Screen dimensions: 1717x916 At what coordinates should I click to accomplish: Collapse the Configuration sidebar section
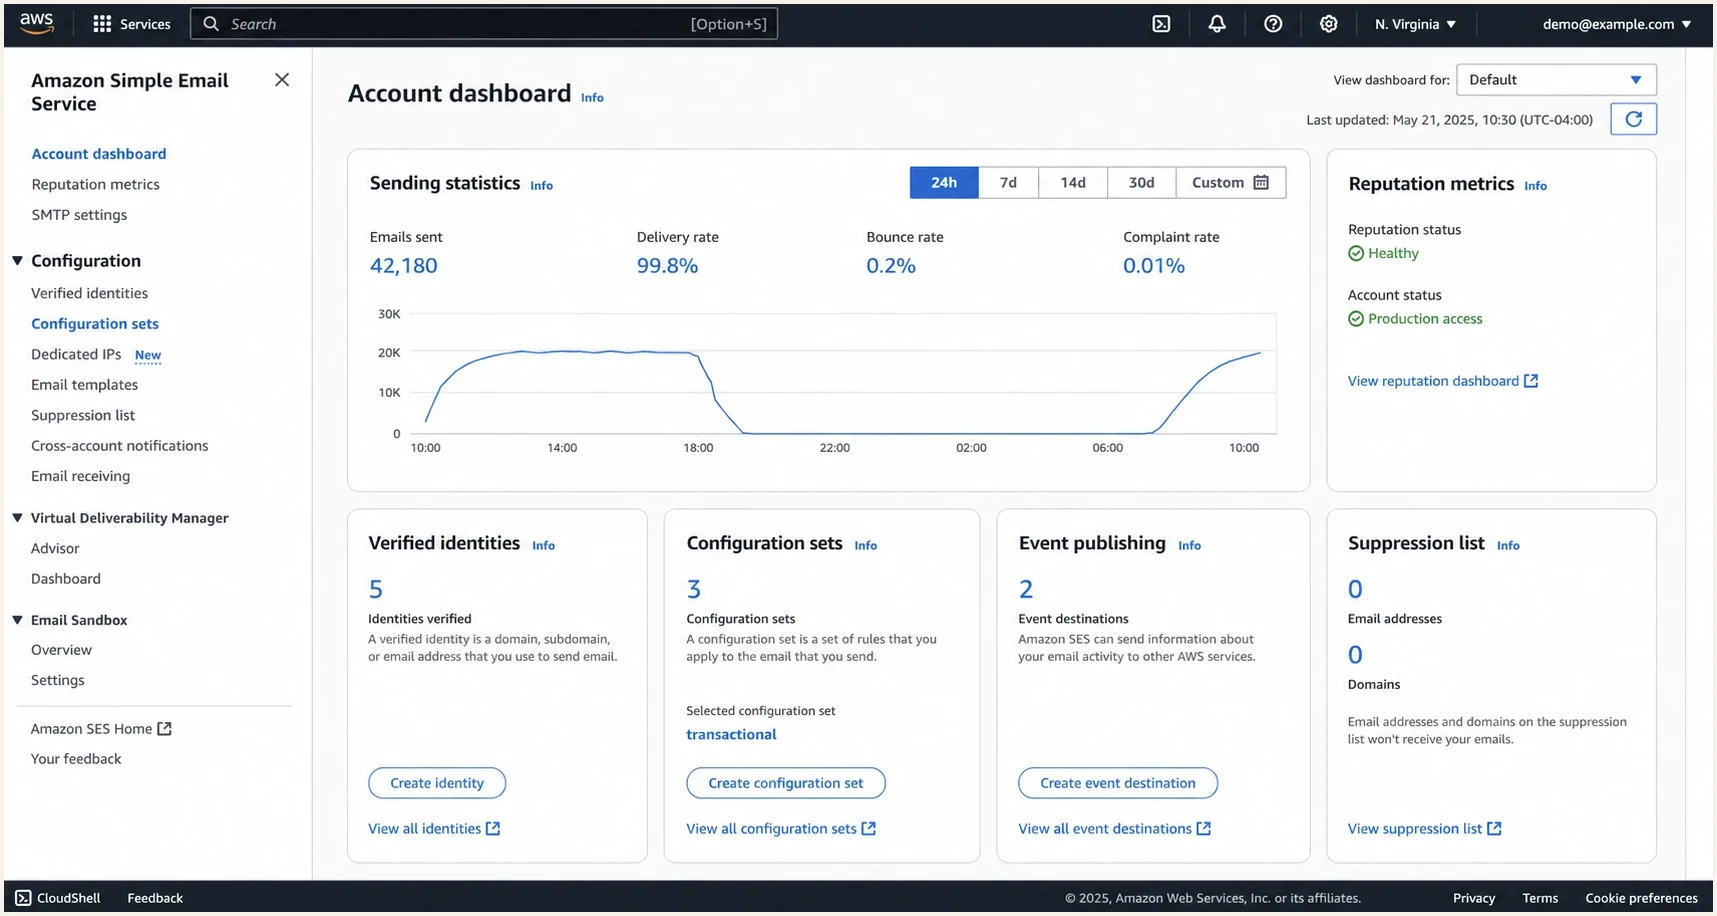point(17,261)
